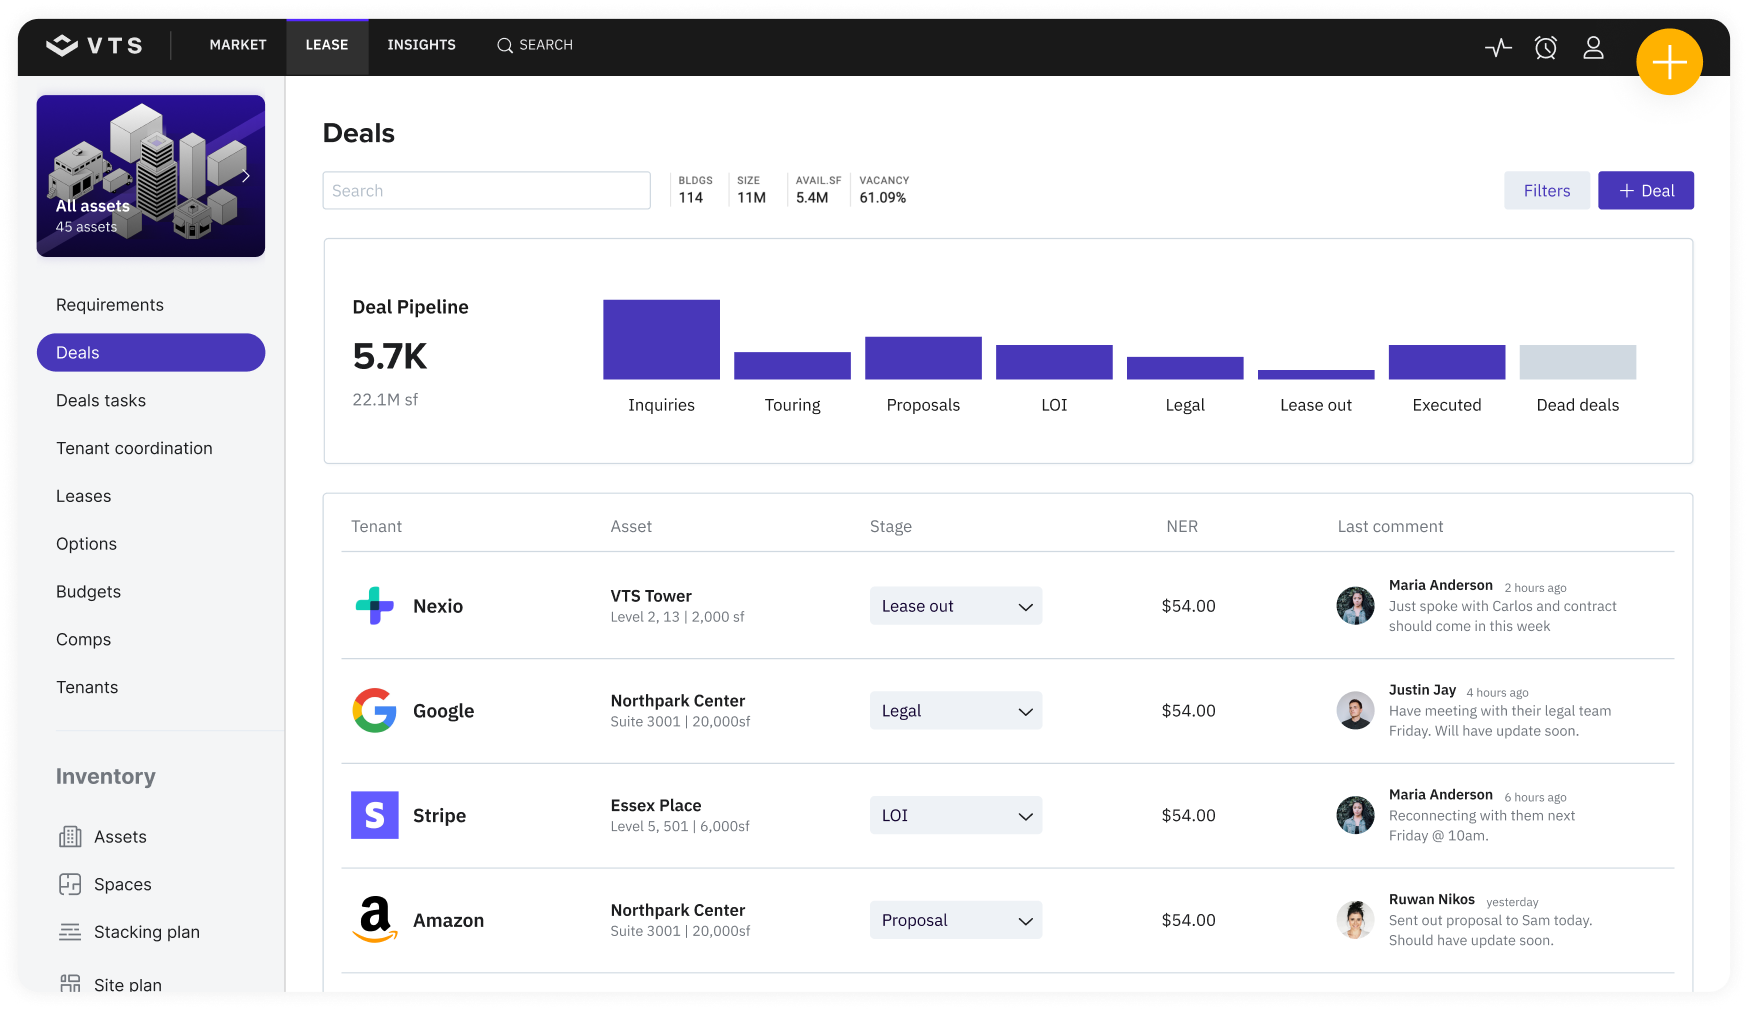Image resolution: width=1748 pixels, height=1010 pixels.
Task: Switch to the Insights tab
Action: [421, 45]
